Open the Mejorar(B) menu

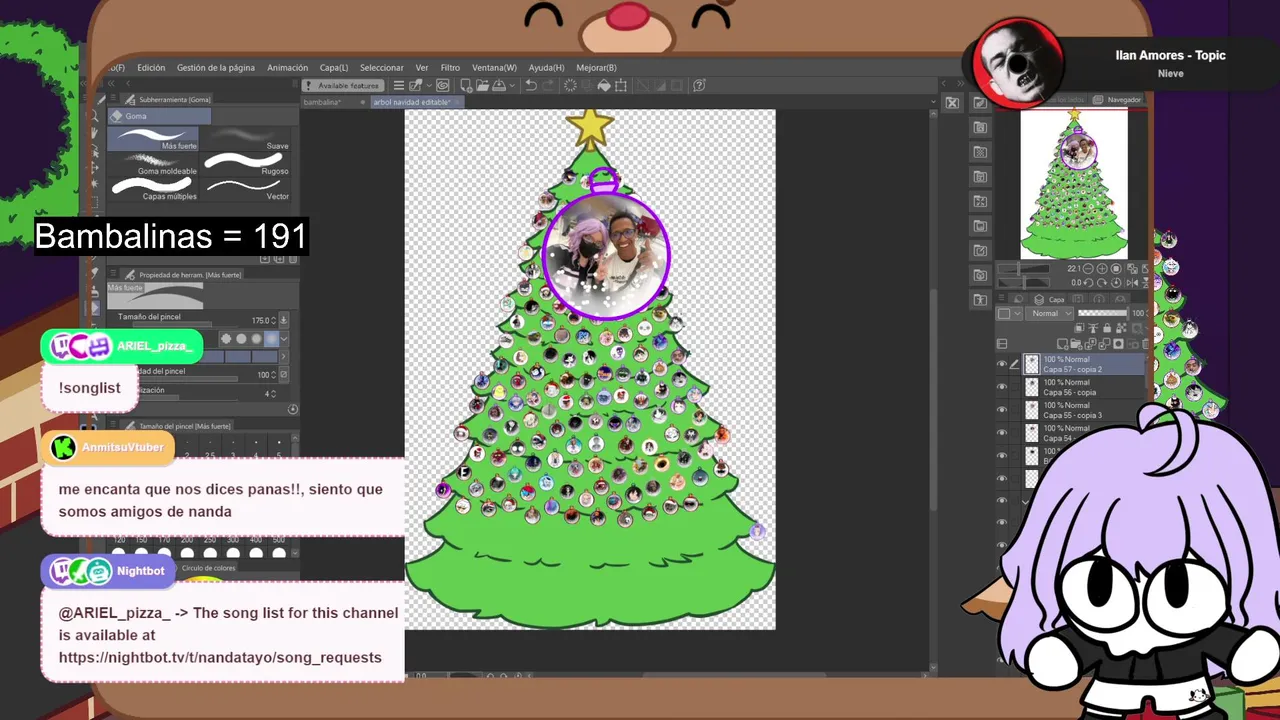click(596, 68)
